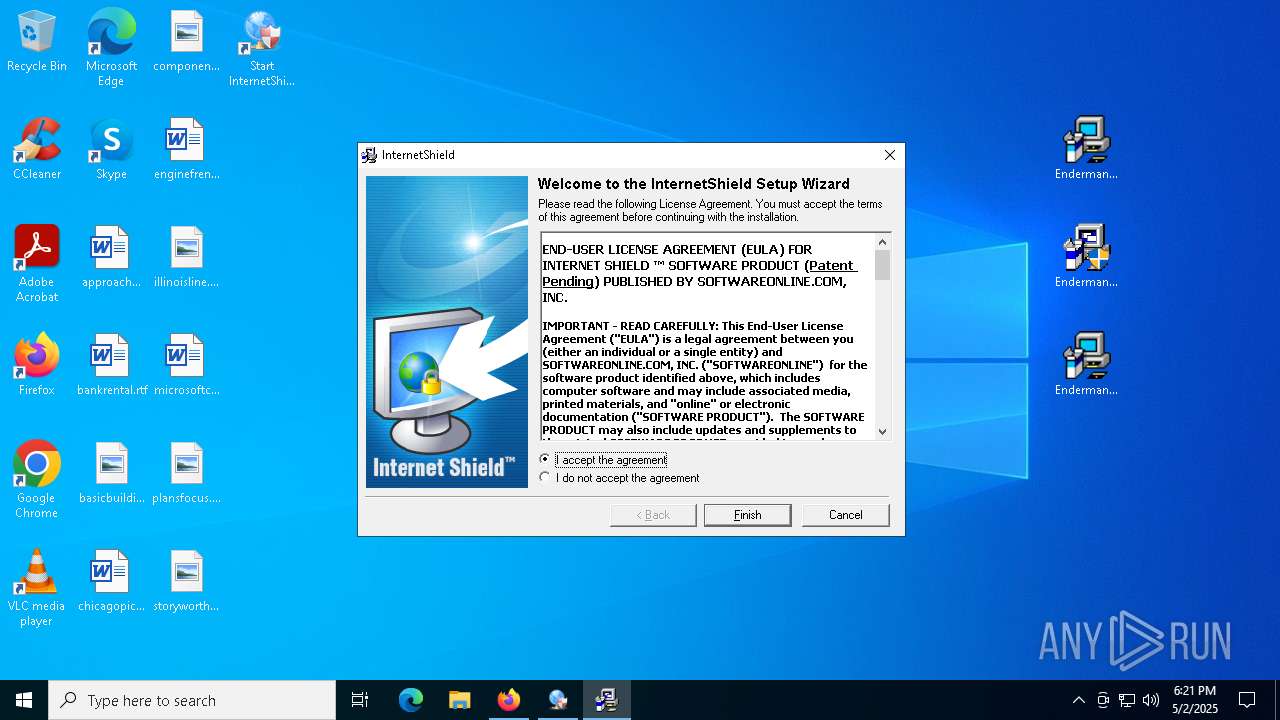Image resolution: width=1280 pixels, height=720 pixels.
Task: Cancel the InternetShield installation
Action: [845, 515]
